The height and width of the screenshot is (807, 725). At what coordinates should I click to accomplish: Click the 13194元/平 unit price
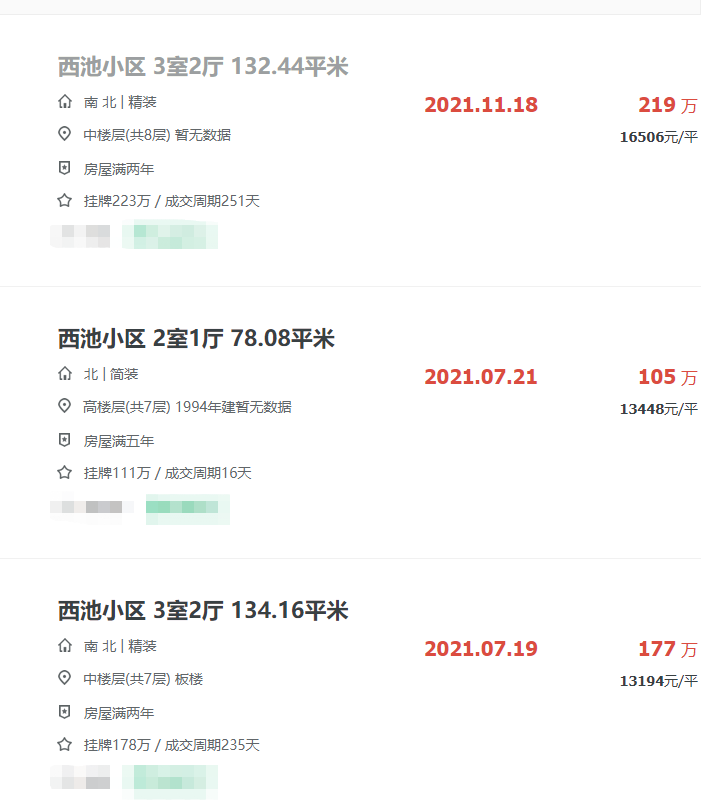[x=659, y=681]
